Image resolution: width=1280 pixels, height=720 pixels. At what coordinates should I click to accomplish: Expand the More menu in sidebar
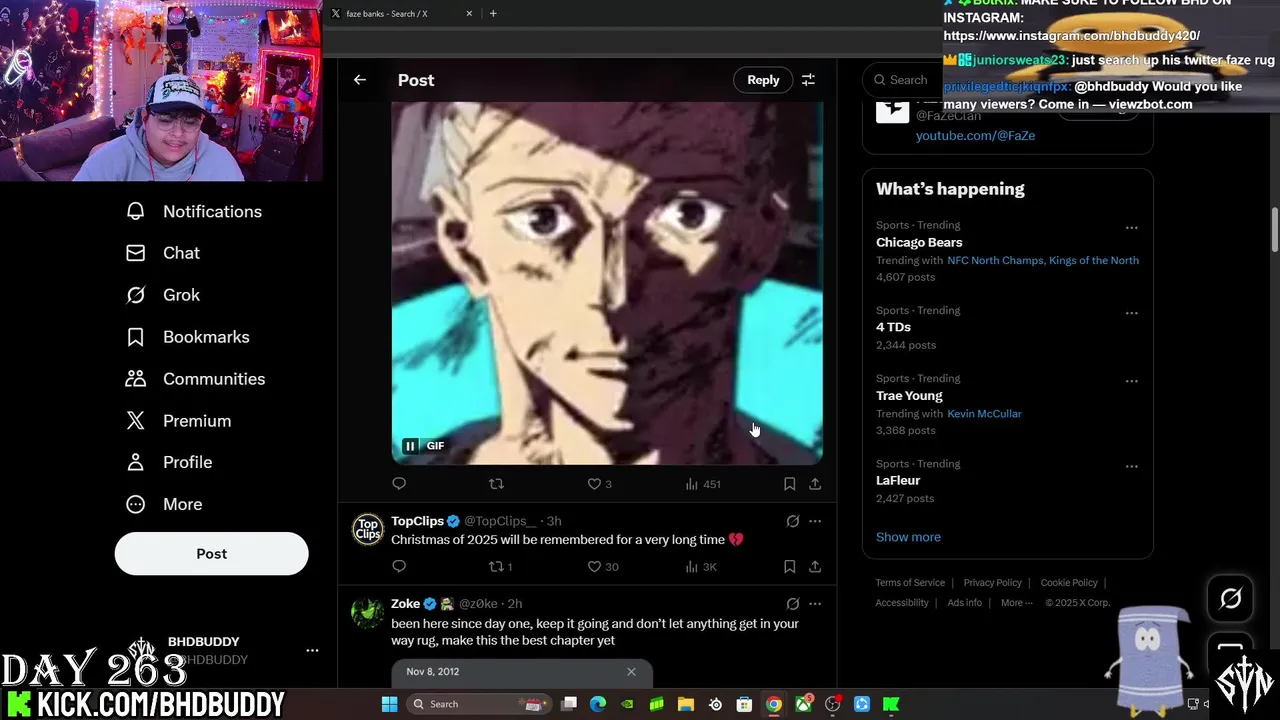pyautogui.click(x=164, y=504)
